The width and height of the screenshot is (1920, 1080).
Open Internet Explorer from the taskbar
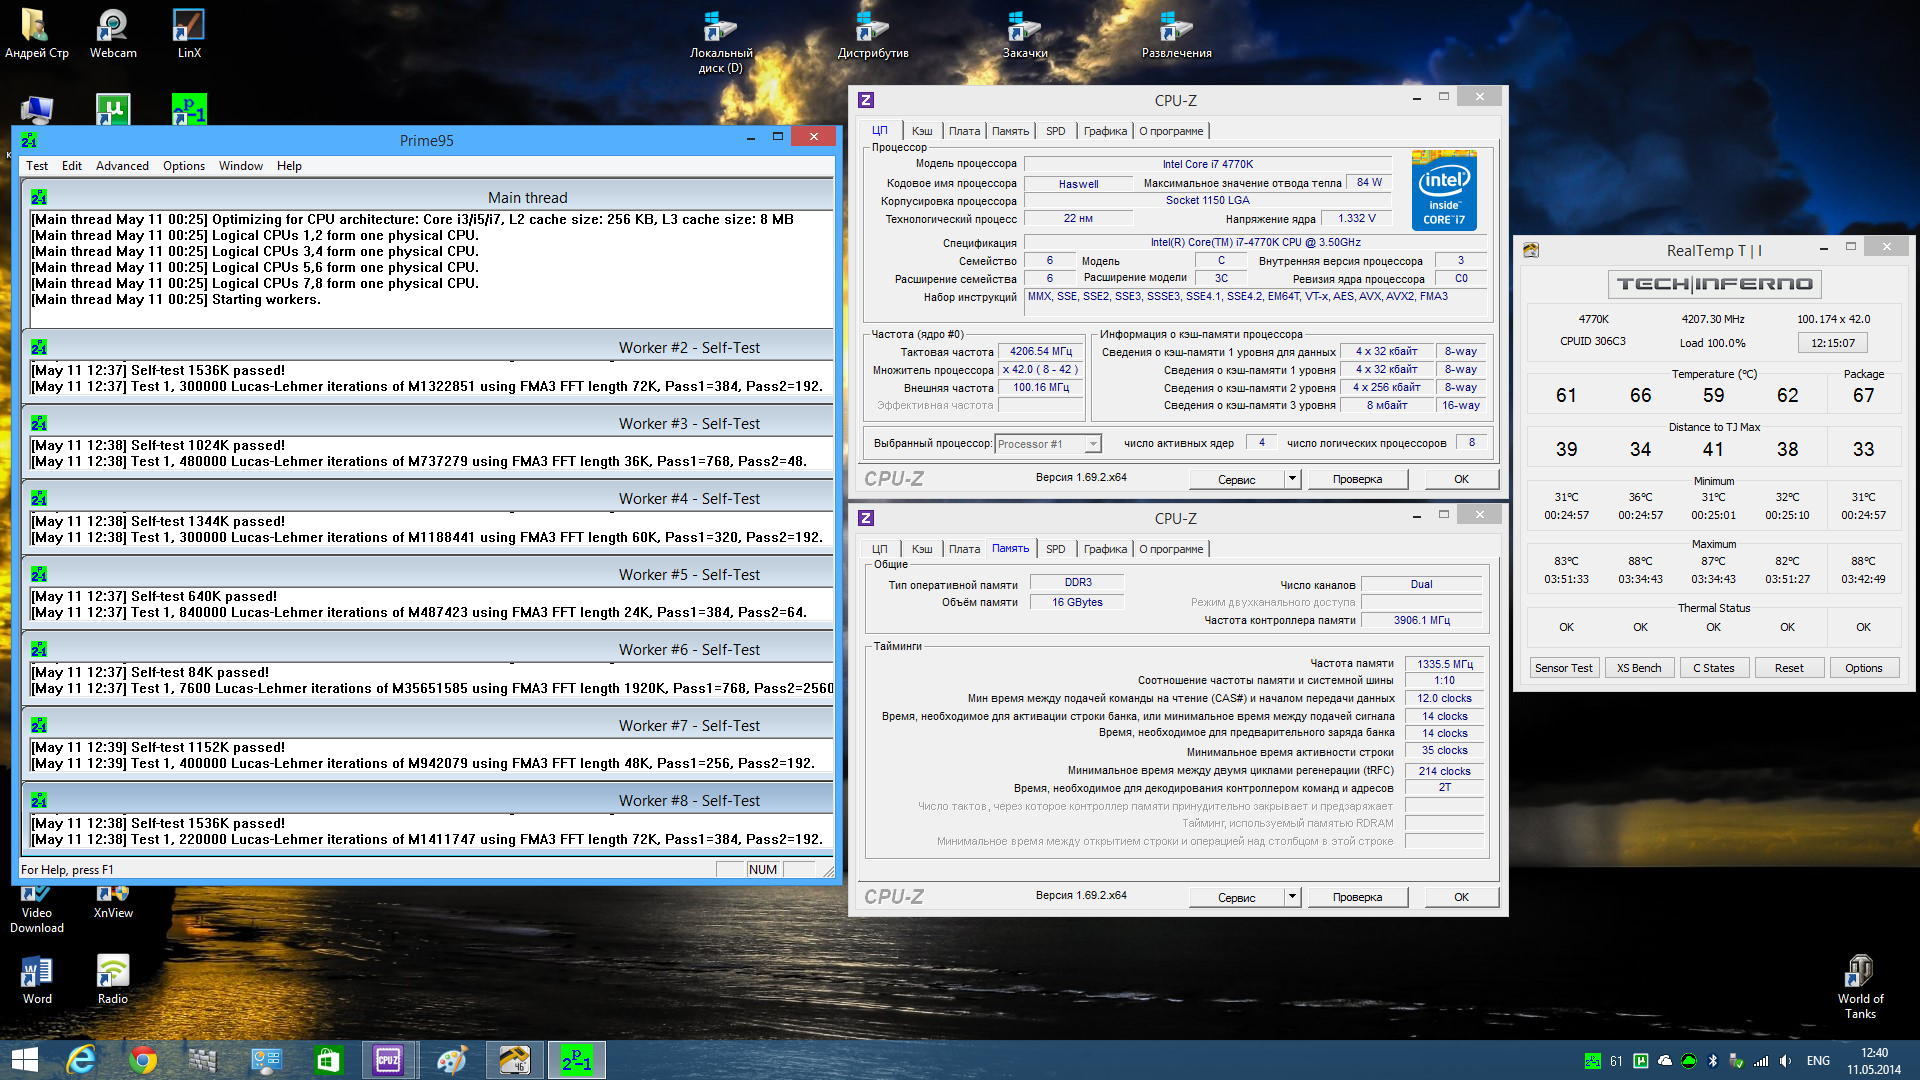click(x=81, y=1060)
